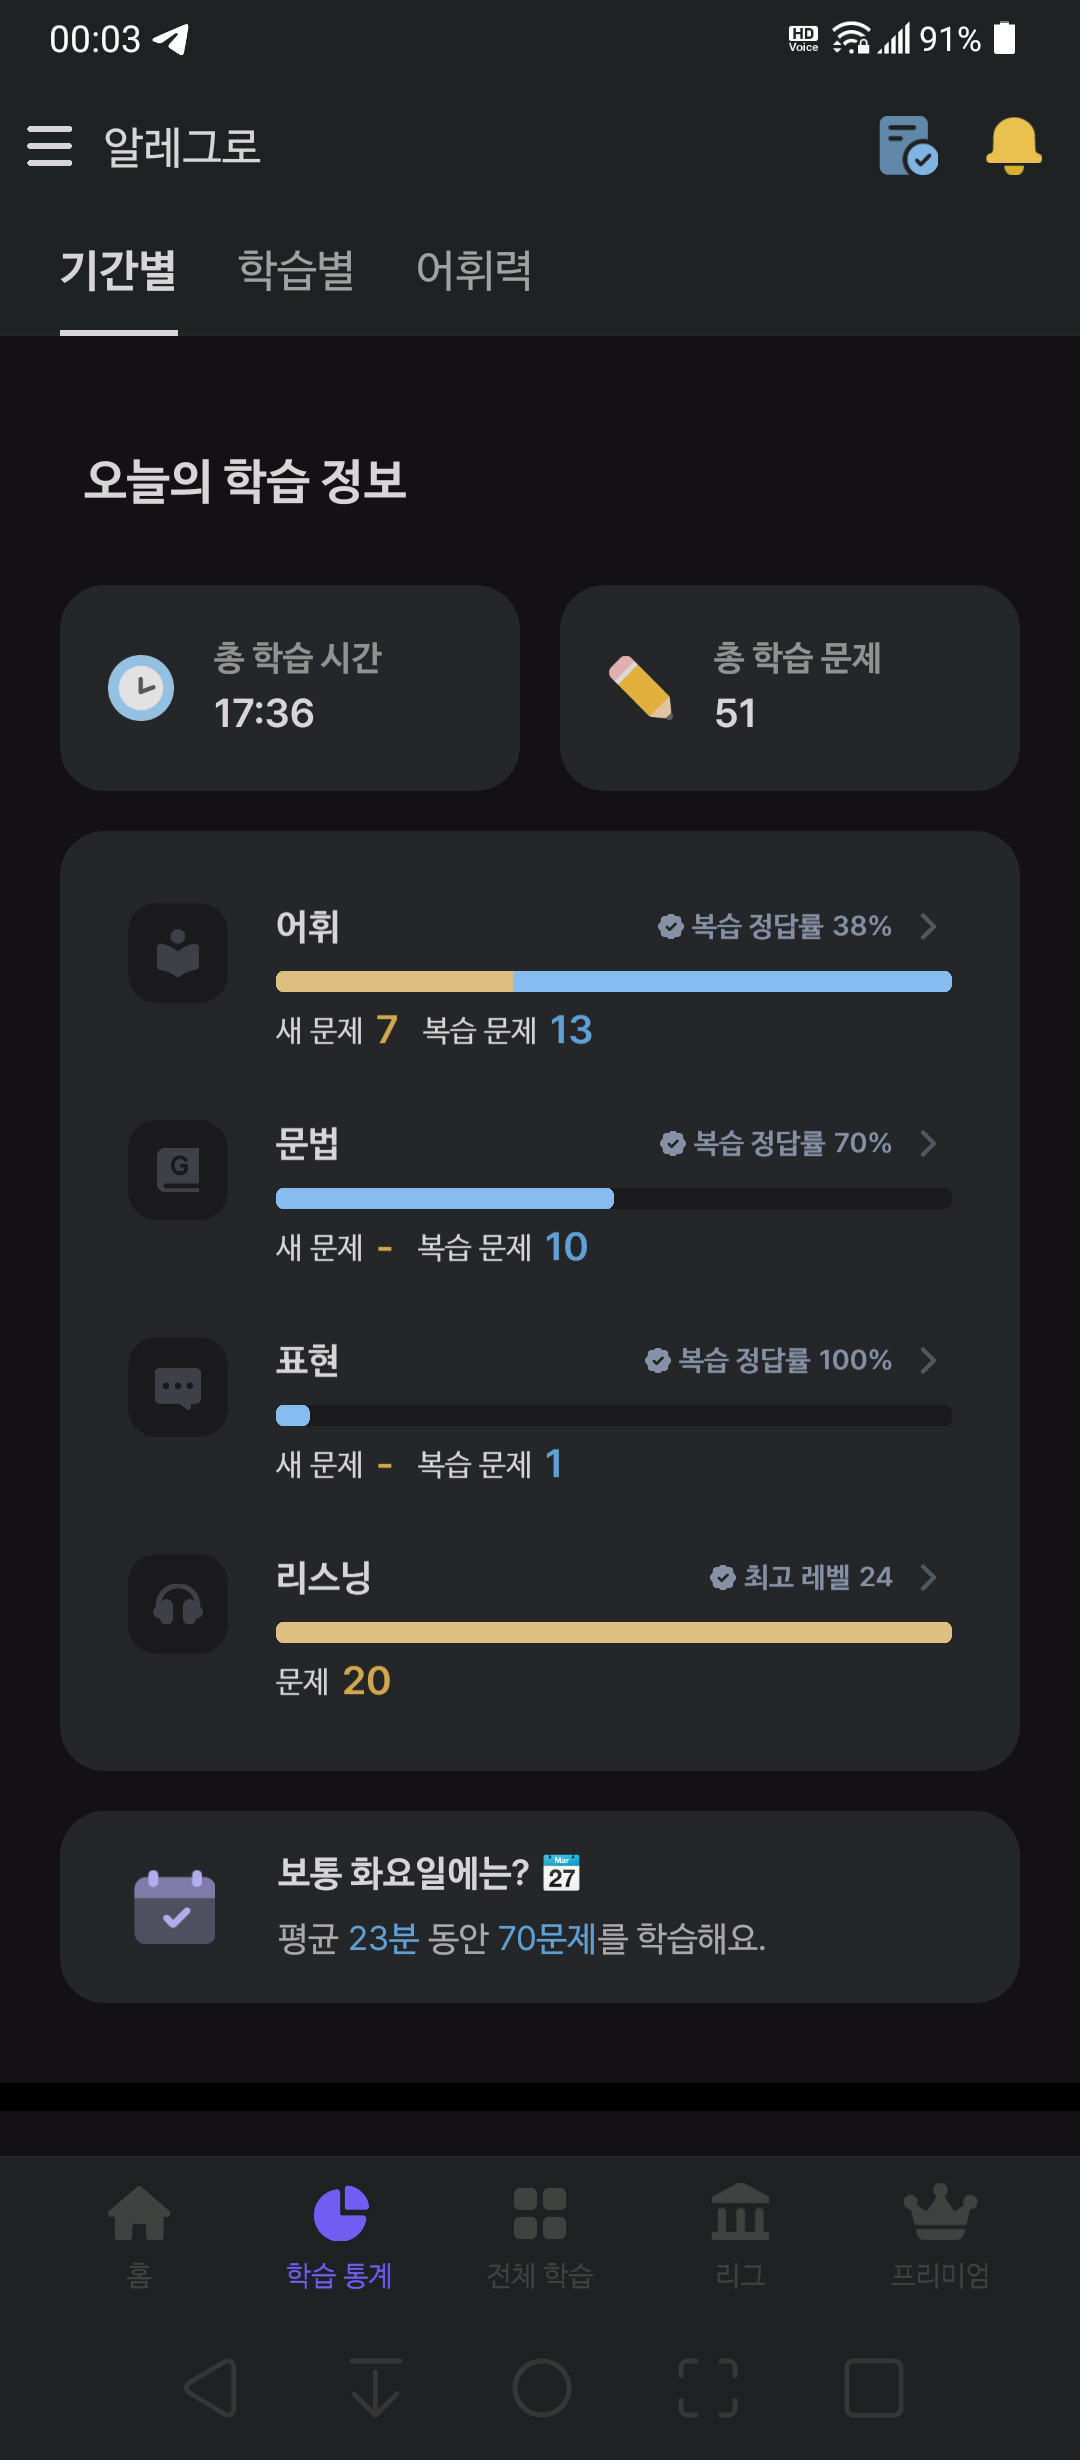Switch to the 학습별 tab
The height and width of the screenshot is (2460, 1080).
296,270
